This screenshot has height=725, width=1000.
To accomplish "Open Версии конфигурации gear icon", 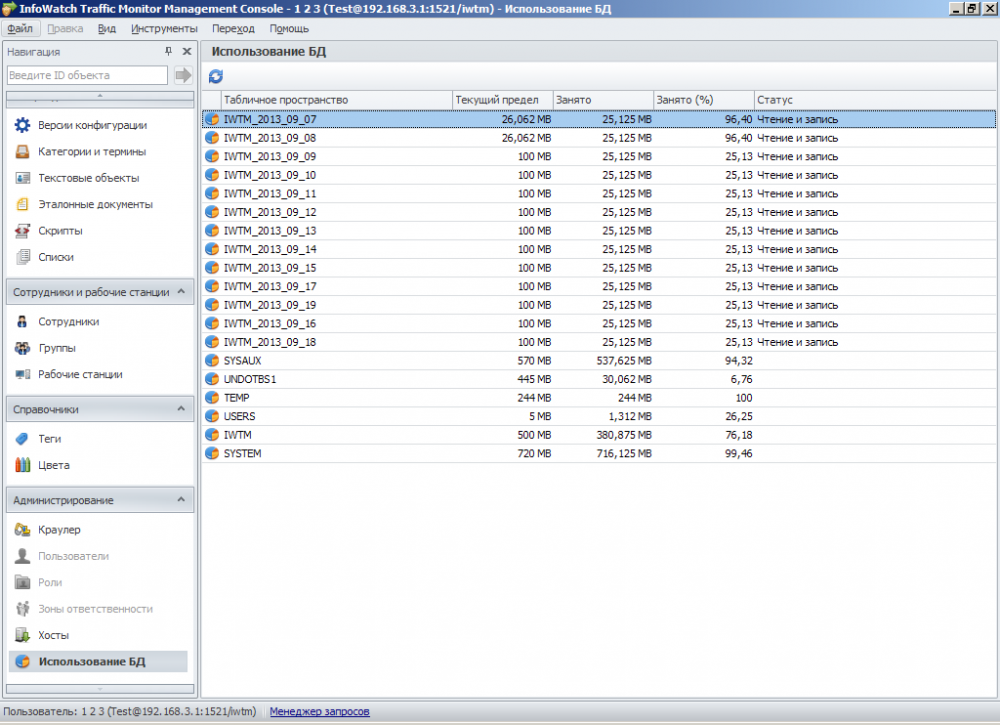I will (x=22, y=125).
